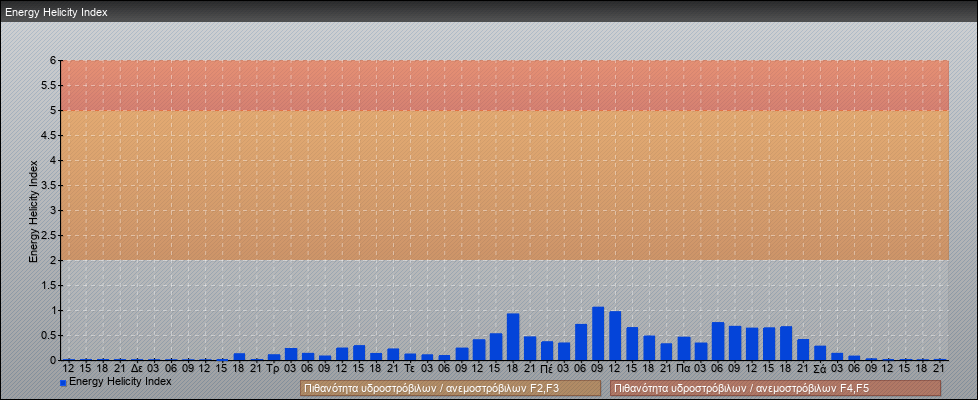
Task: Select the F2,F3 tornado probability legend box
Action: 450,388
